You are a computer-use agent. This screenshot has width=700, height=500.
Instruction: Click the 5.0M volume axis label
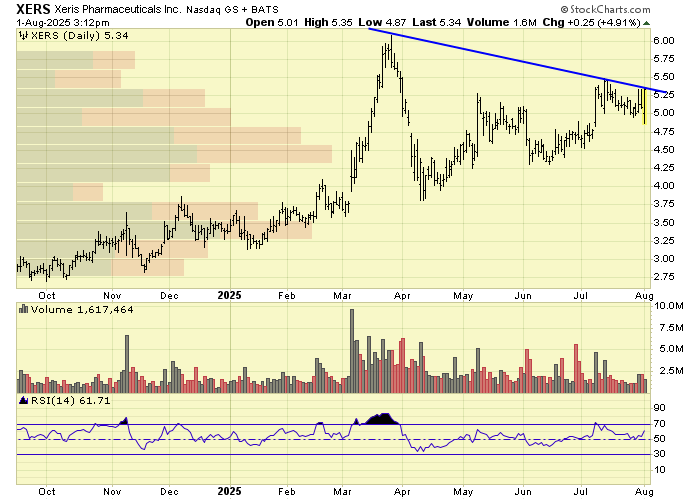click(x=671, y=349)
